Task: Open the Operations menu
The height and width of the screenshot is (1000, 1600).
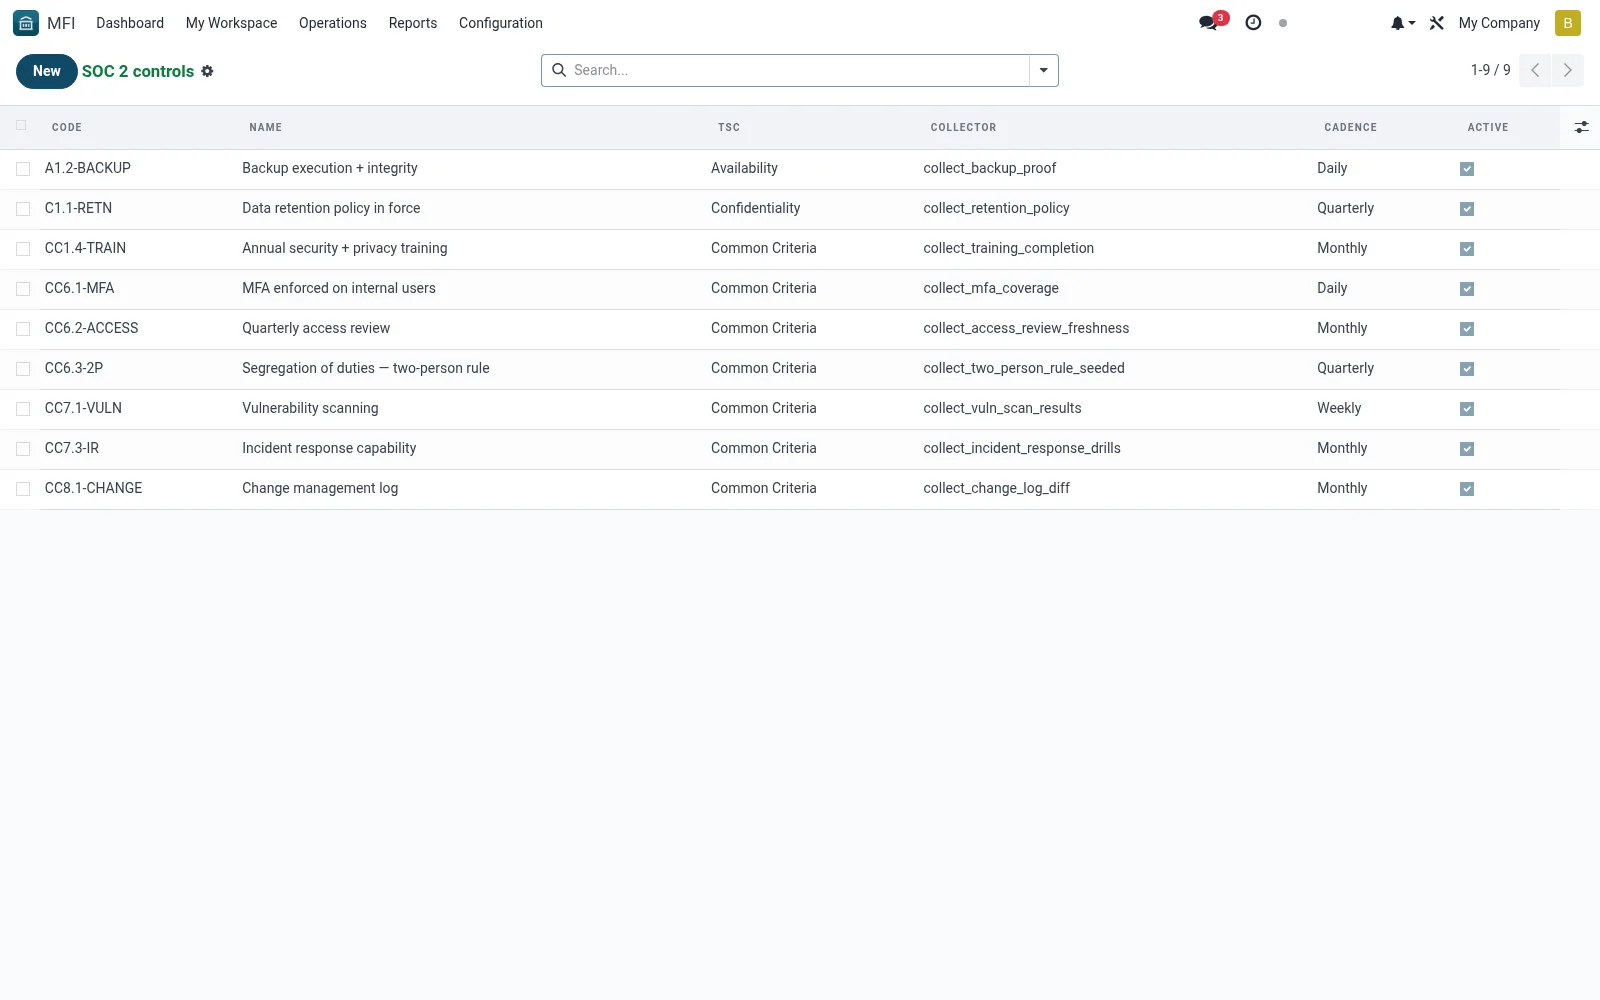Action: (x=333, y=23)
